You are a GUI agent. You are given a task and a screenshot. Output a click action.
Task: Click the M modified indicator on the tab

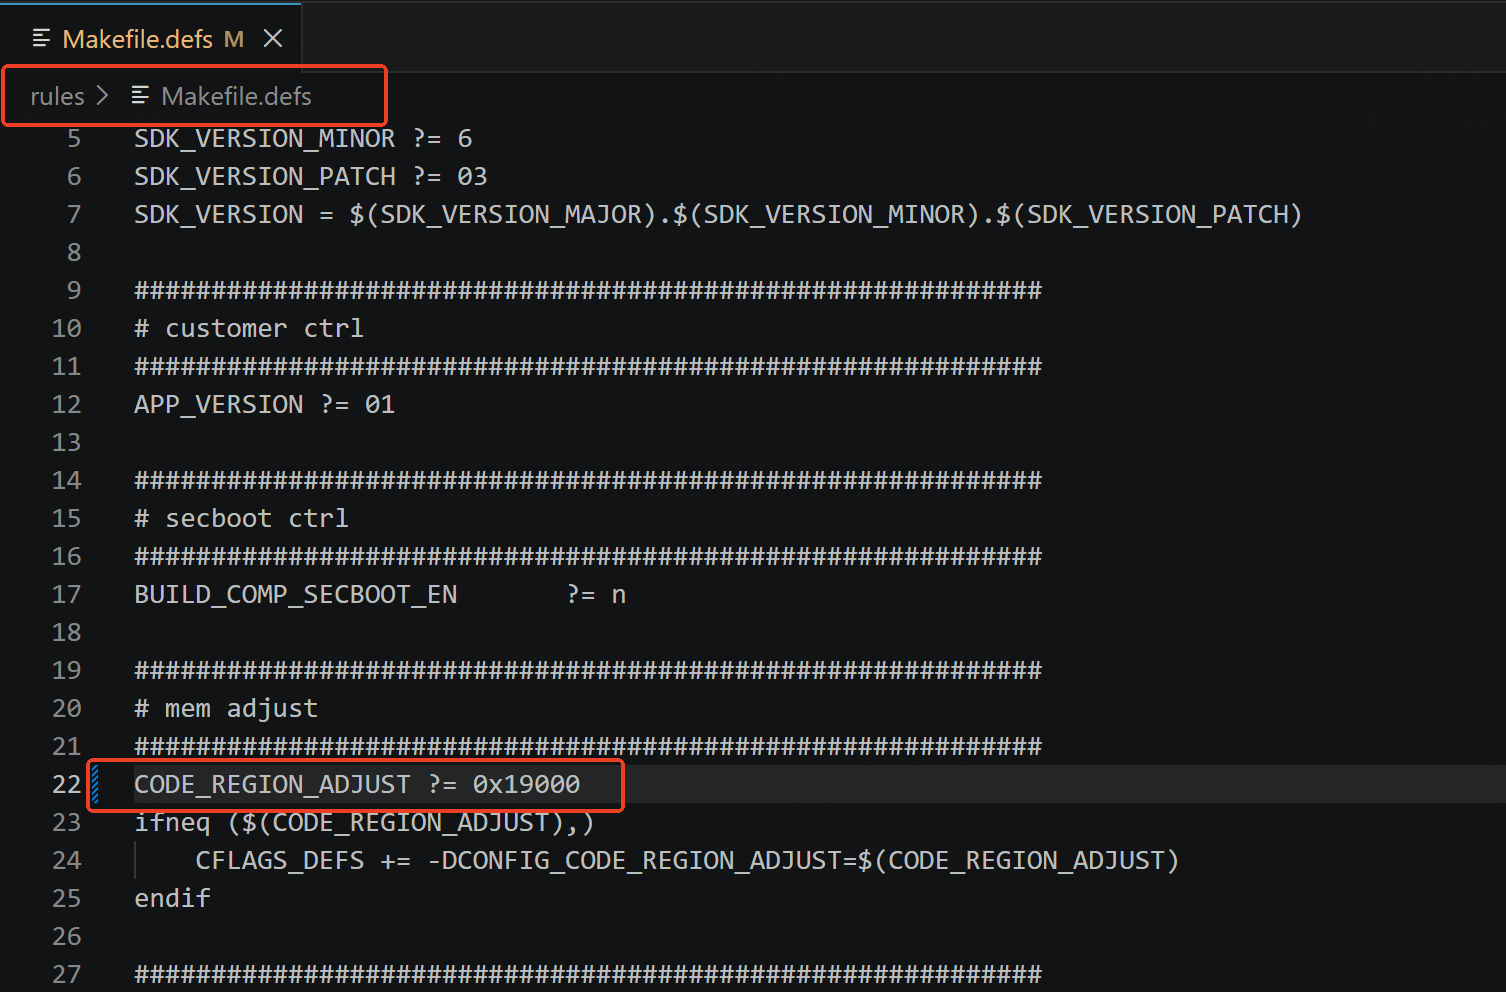coord(234,39)
